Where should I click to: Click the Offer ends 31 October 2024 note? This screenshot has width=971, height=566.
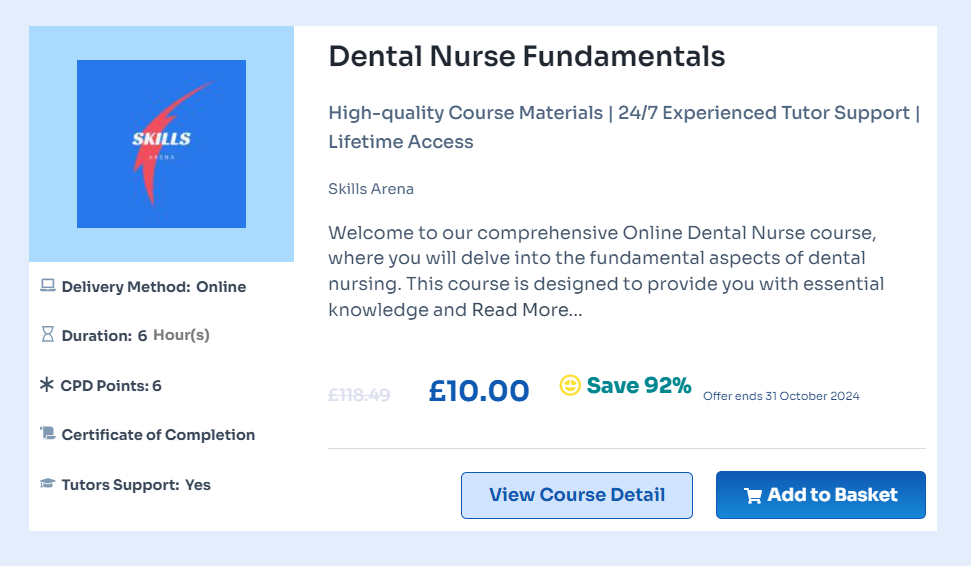point(780,396)
